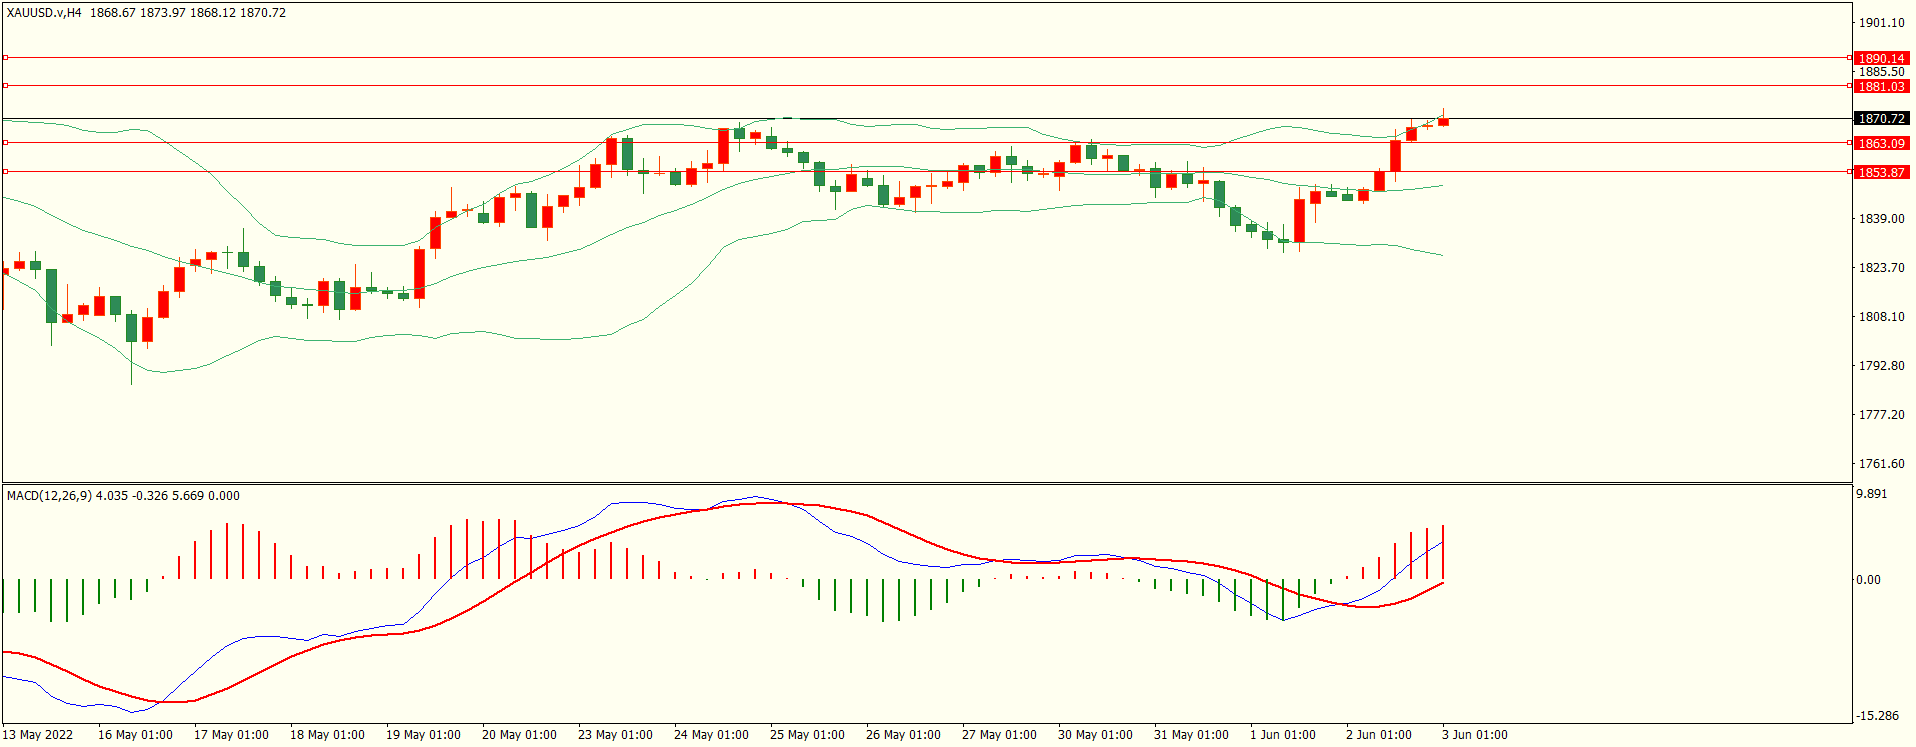1916x747 pixels.
Task: Pick left anchor handle of 1881.03 line
Action: (5, 86)
